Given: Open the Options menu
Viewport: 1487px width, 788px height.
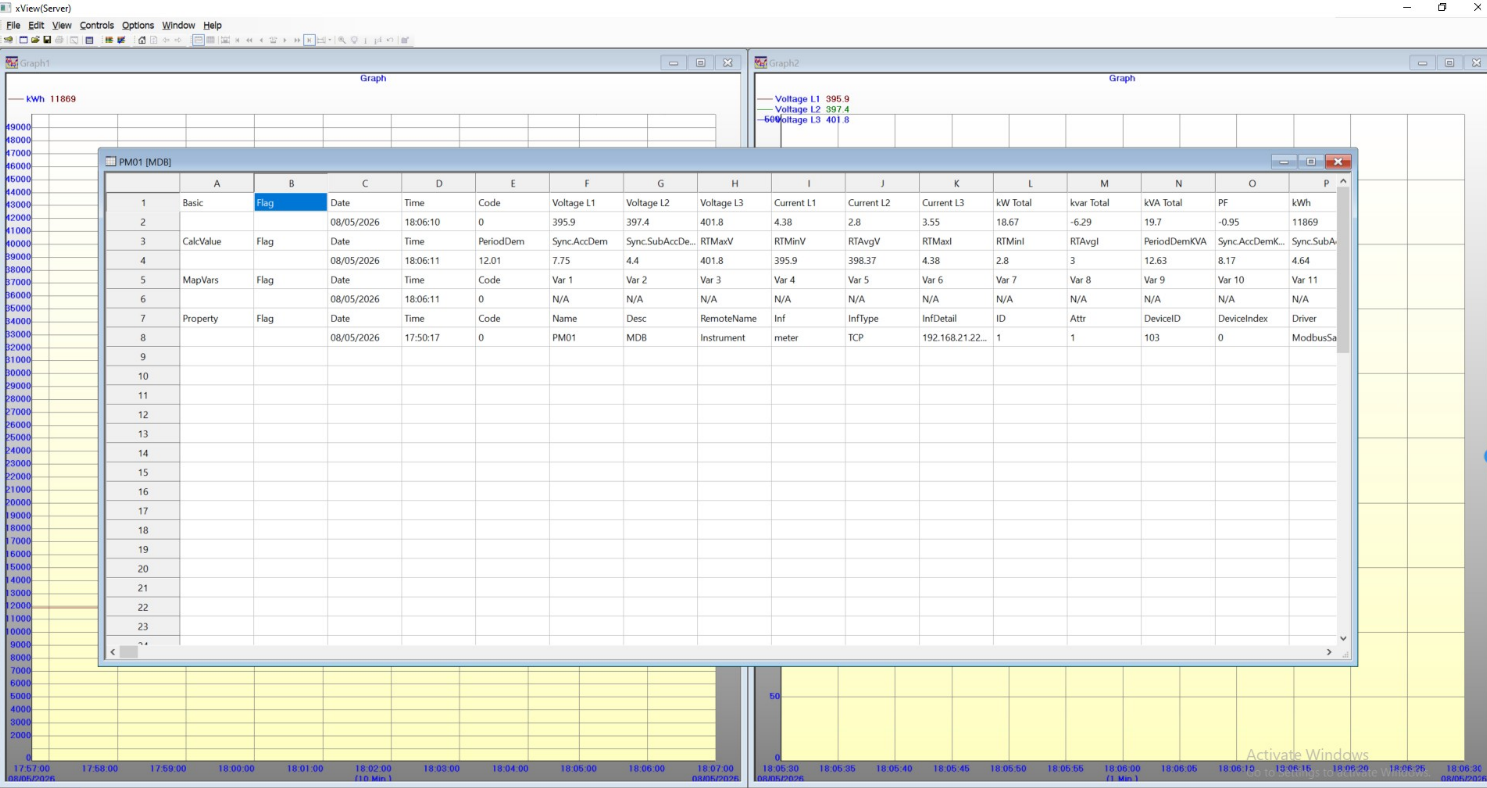Looking at the screenshot, I should tap(138, 25).
